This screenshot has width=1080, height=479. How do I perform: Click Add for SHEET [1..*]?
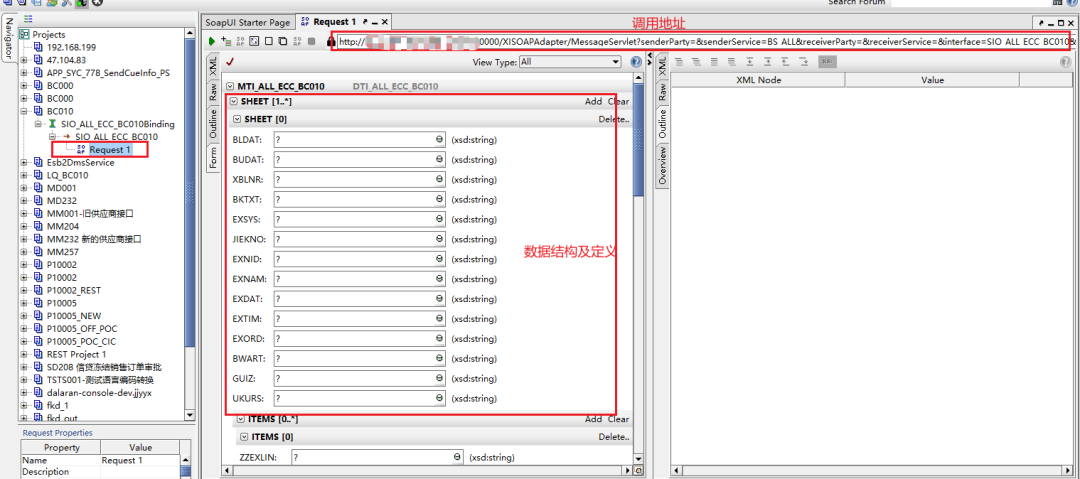coord(593,101)
